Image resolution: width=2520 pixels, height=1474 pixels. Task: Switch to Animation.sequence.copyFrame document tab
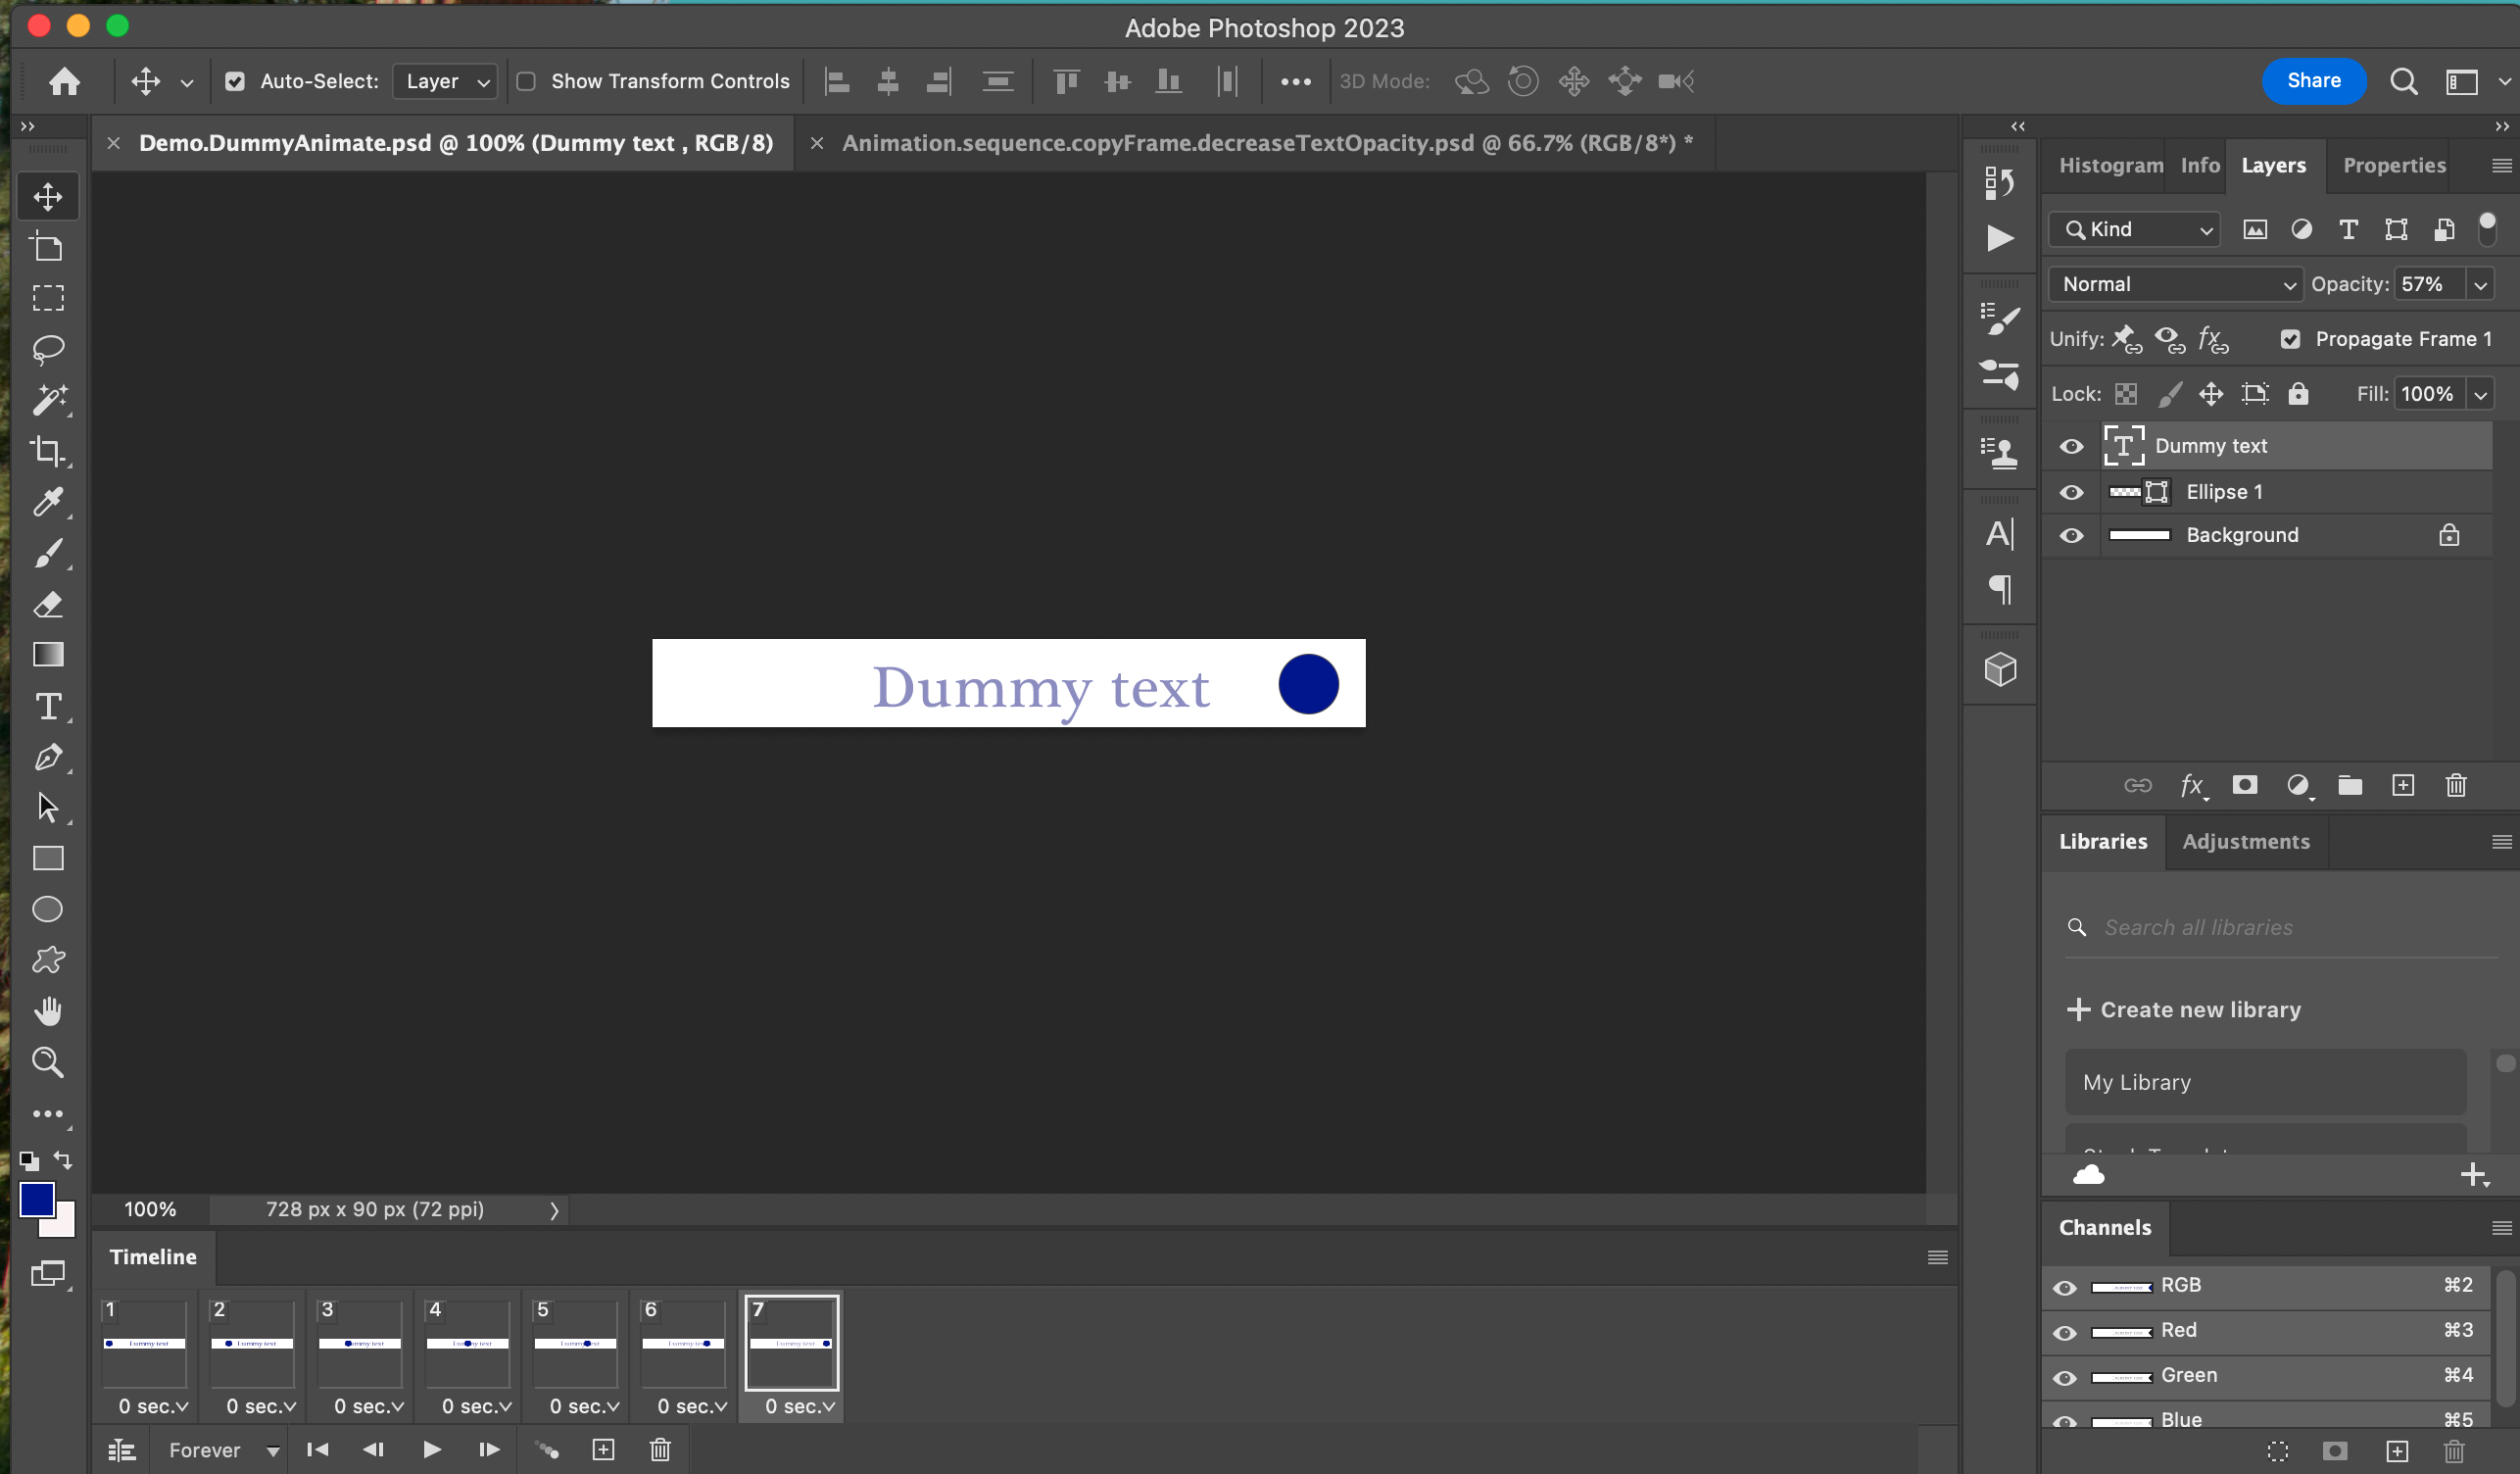(1266, 143)
